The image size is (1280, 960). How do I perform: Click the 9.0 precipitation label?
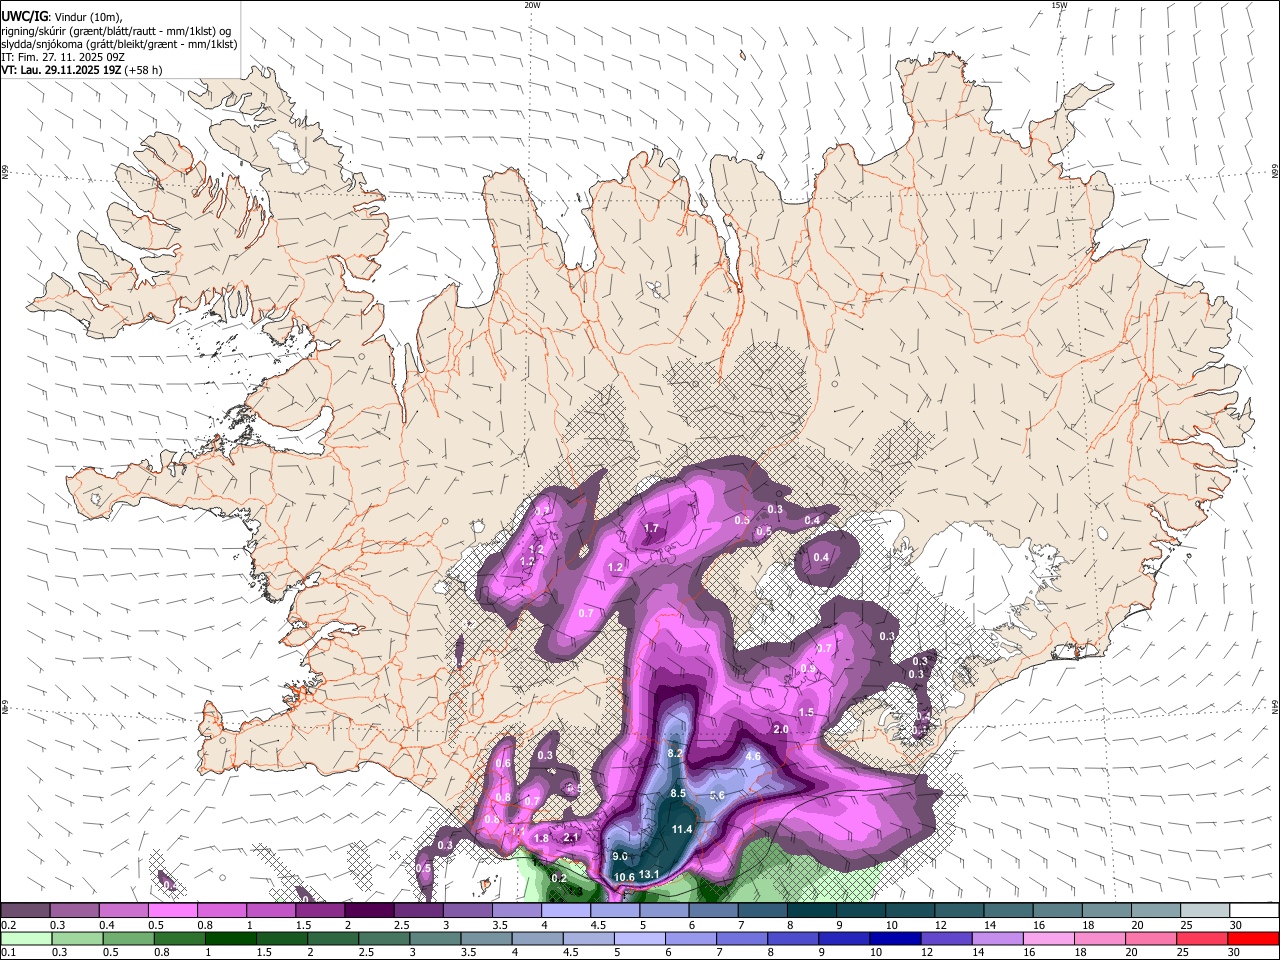tap(620, 856)
